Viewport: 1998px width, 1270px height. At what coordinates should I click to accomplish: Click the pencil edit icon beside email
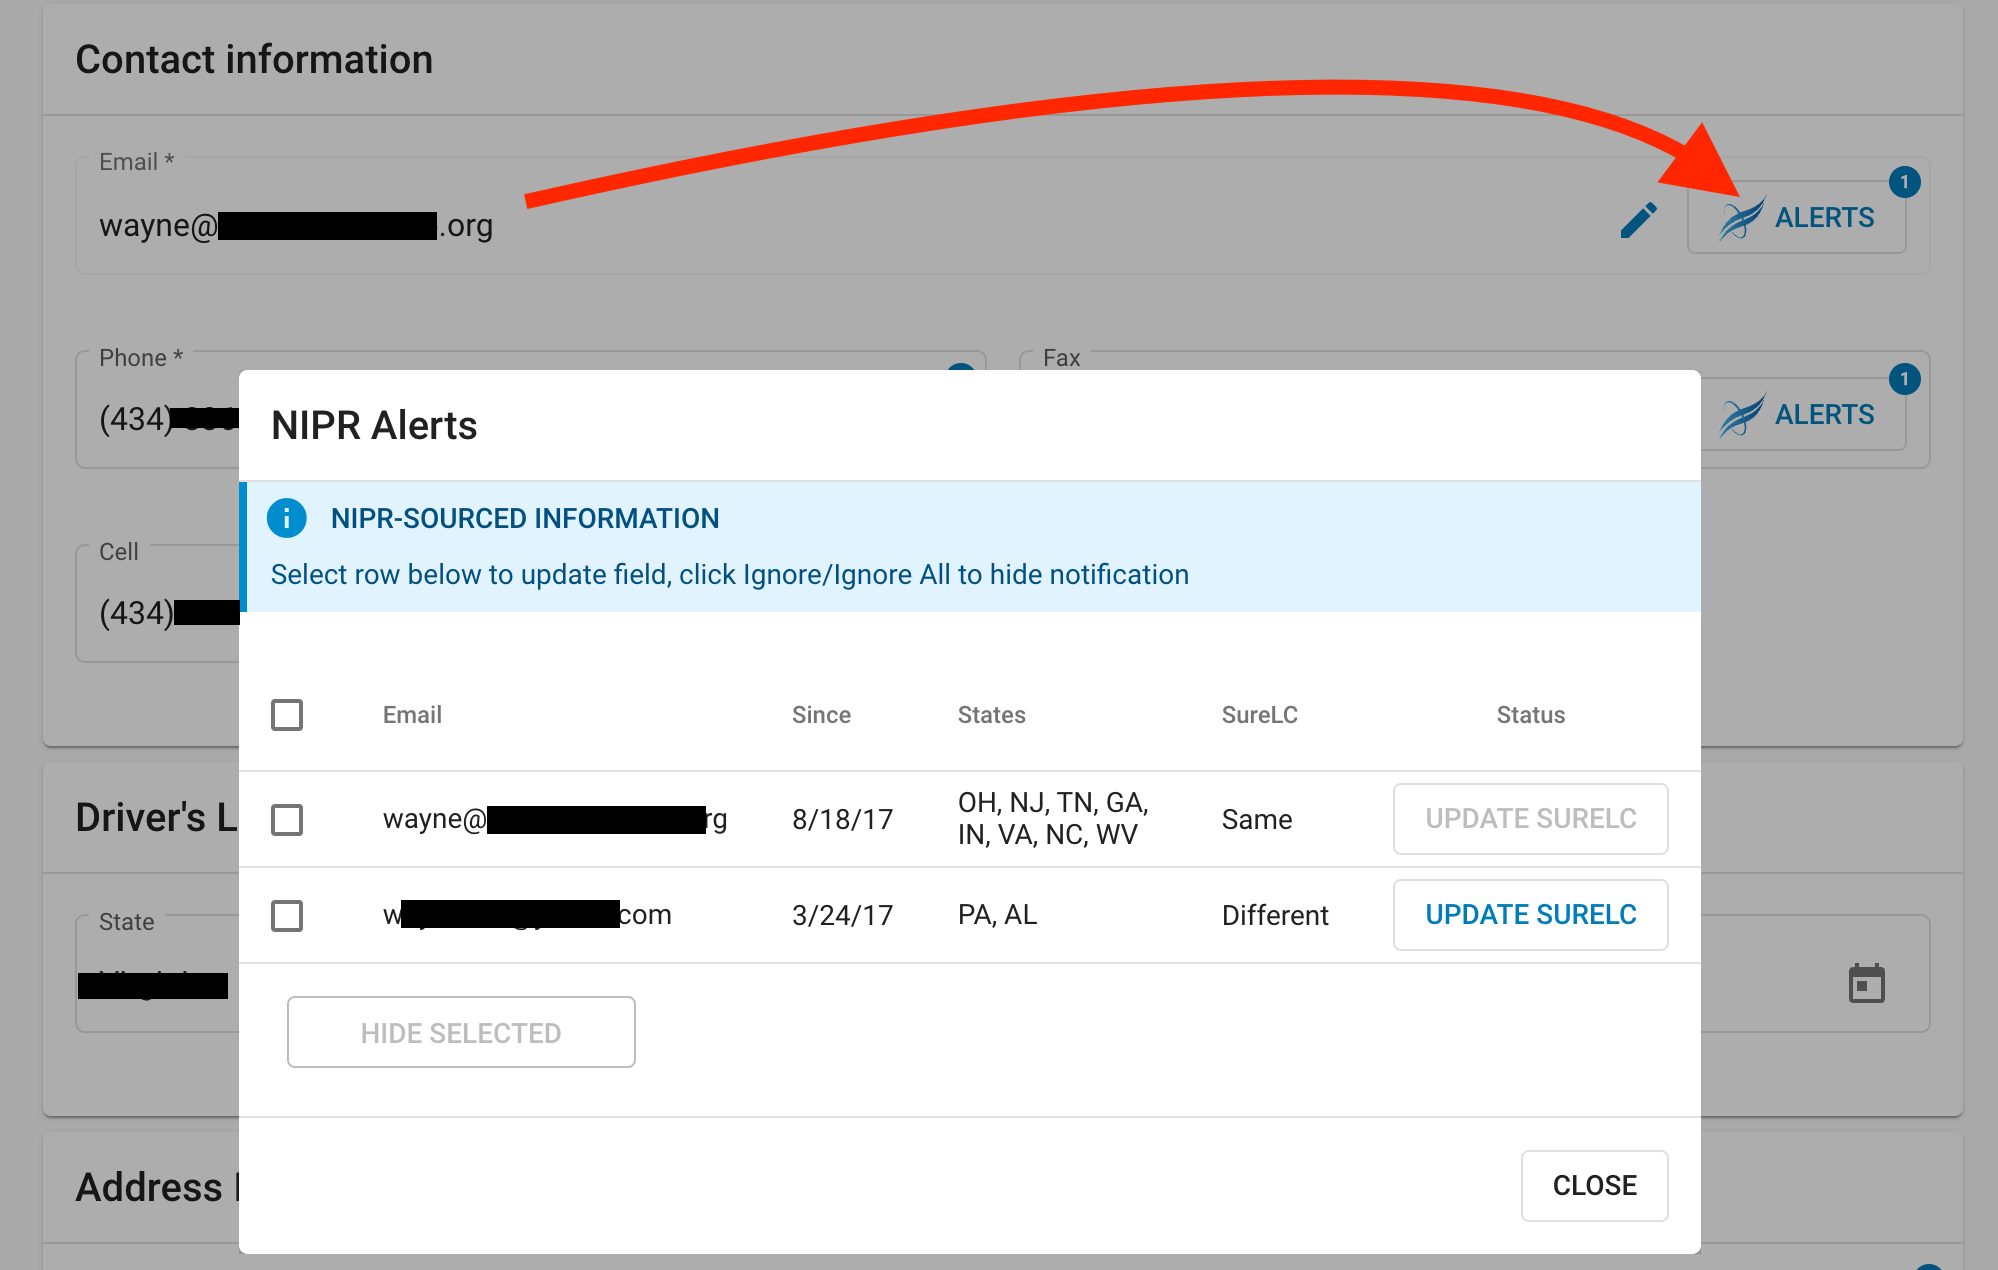(x=1639, y=220)
